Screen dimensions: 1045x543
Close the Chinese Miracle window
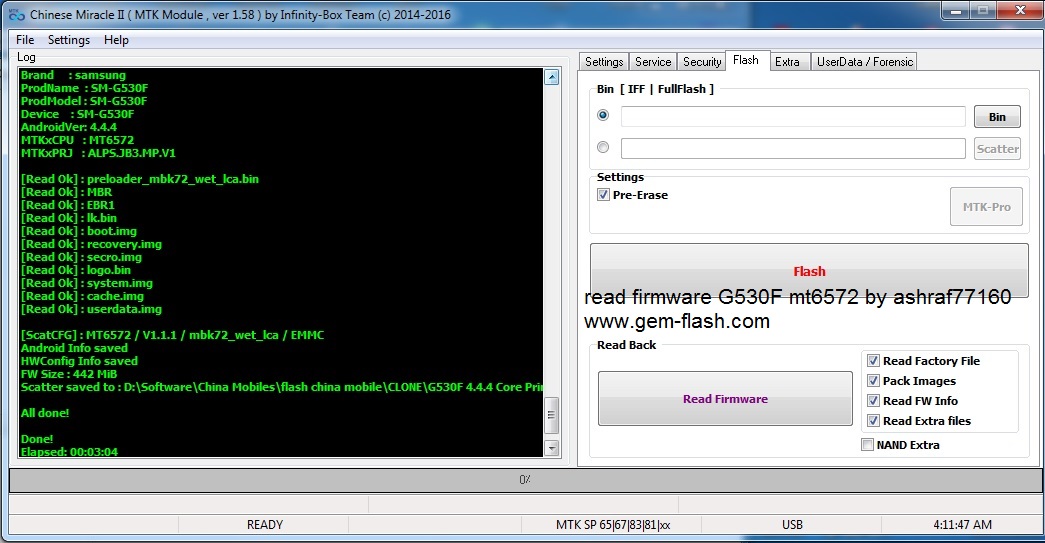pos(1019,10)
